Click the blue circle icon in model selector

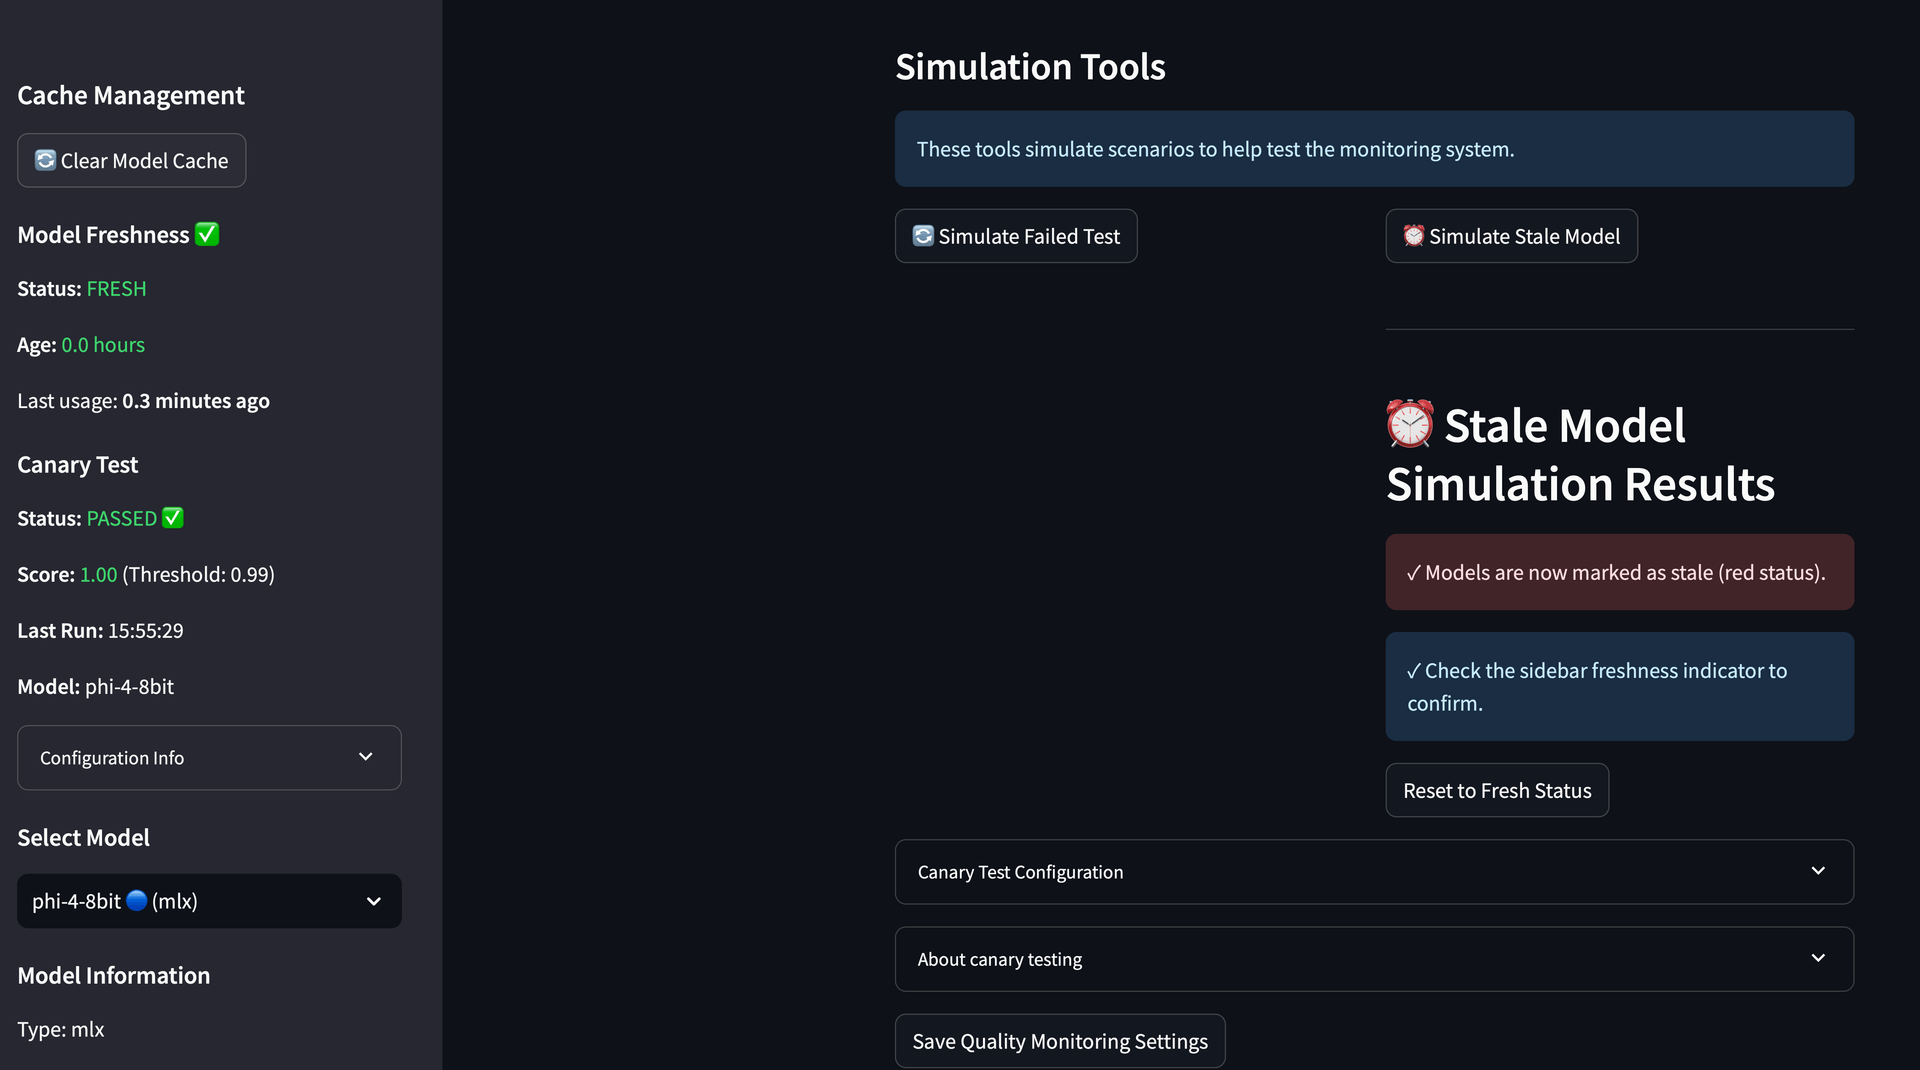click(x=137, y=901)
